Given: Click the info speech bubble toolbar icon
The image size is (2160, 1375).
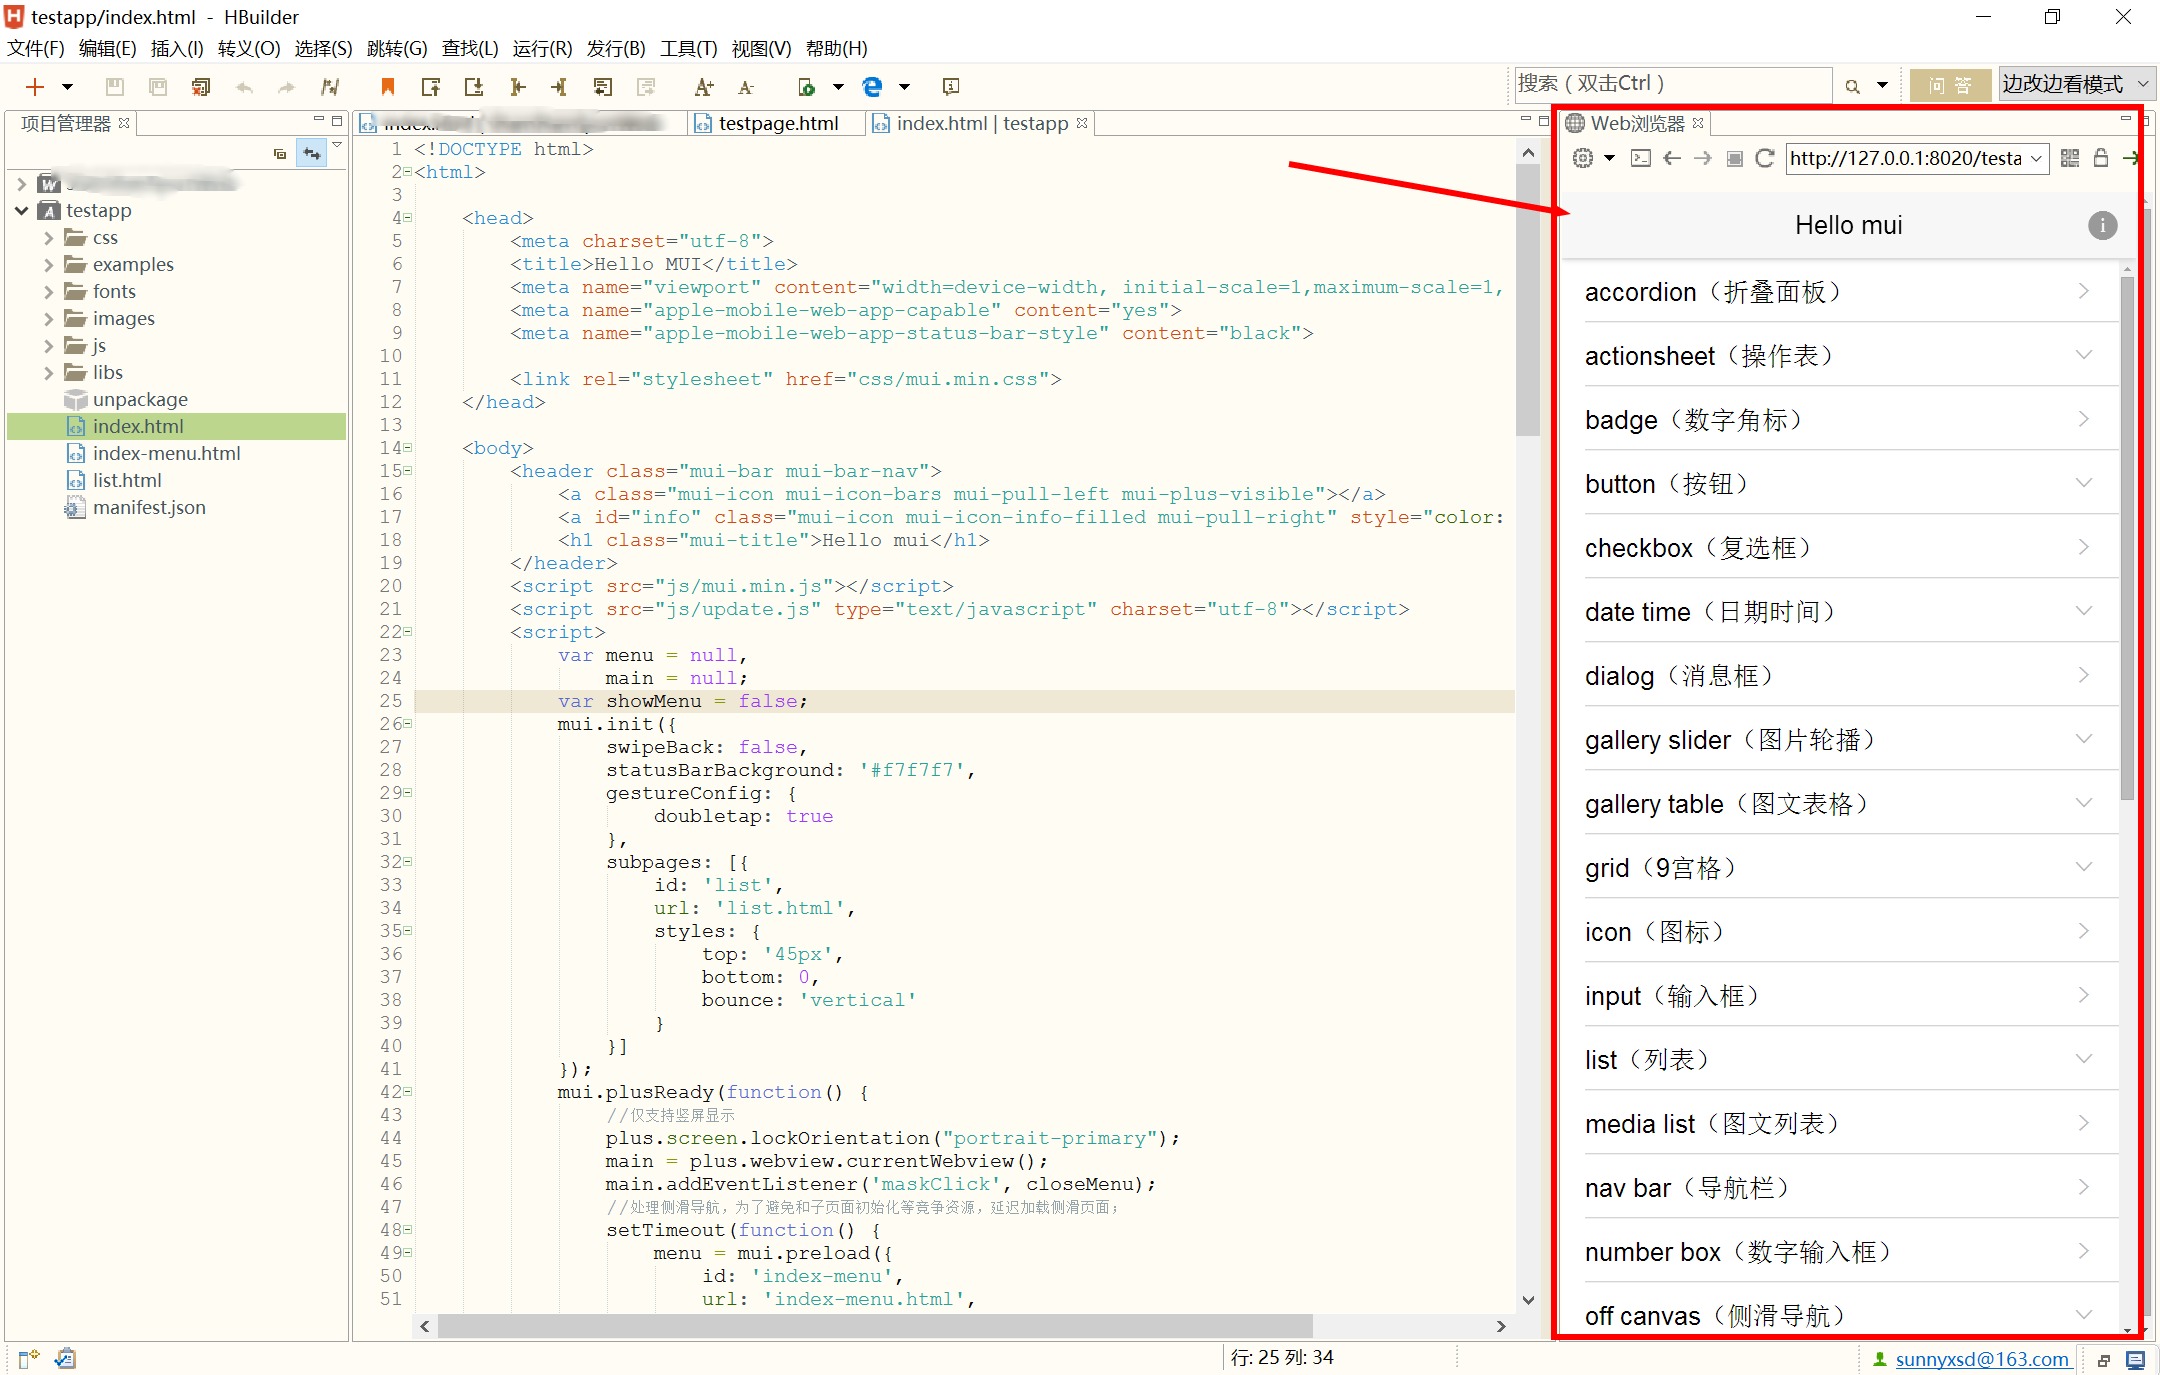Looking at the screenshot, I should (951, 87).
